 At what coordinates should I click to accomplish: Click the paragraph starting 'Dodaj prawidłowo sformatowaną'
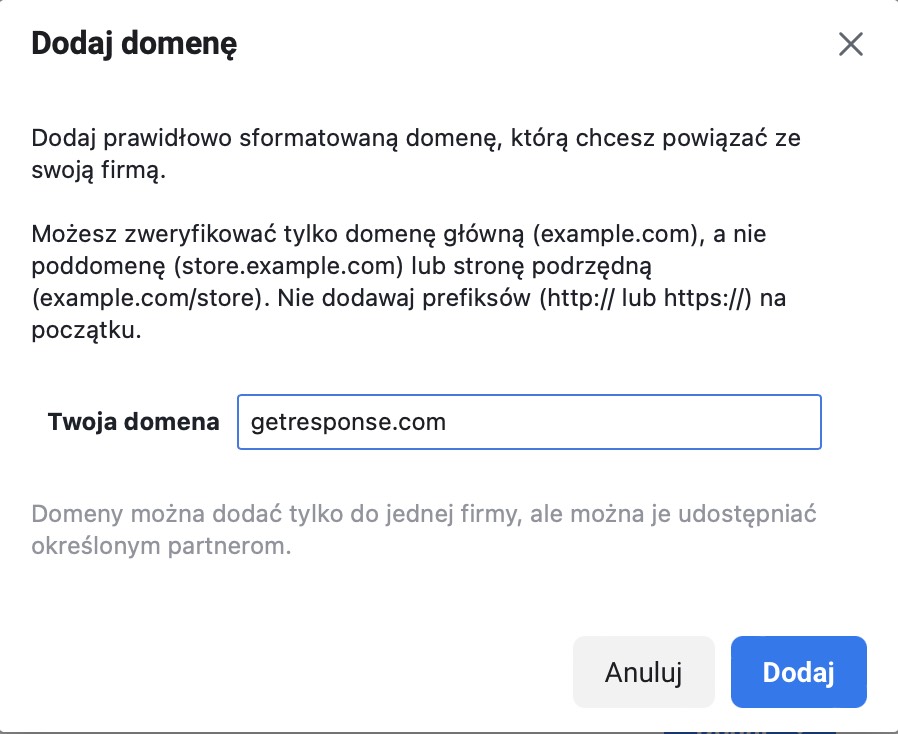pos(416,154)
